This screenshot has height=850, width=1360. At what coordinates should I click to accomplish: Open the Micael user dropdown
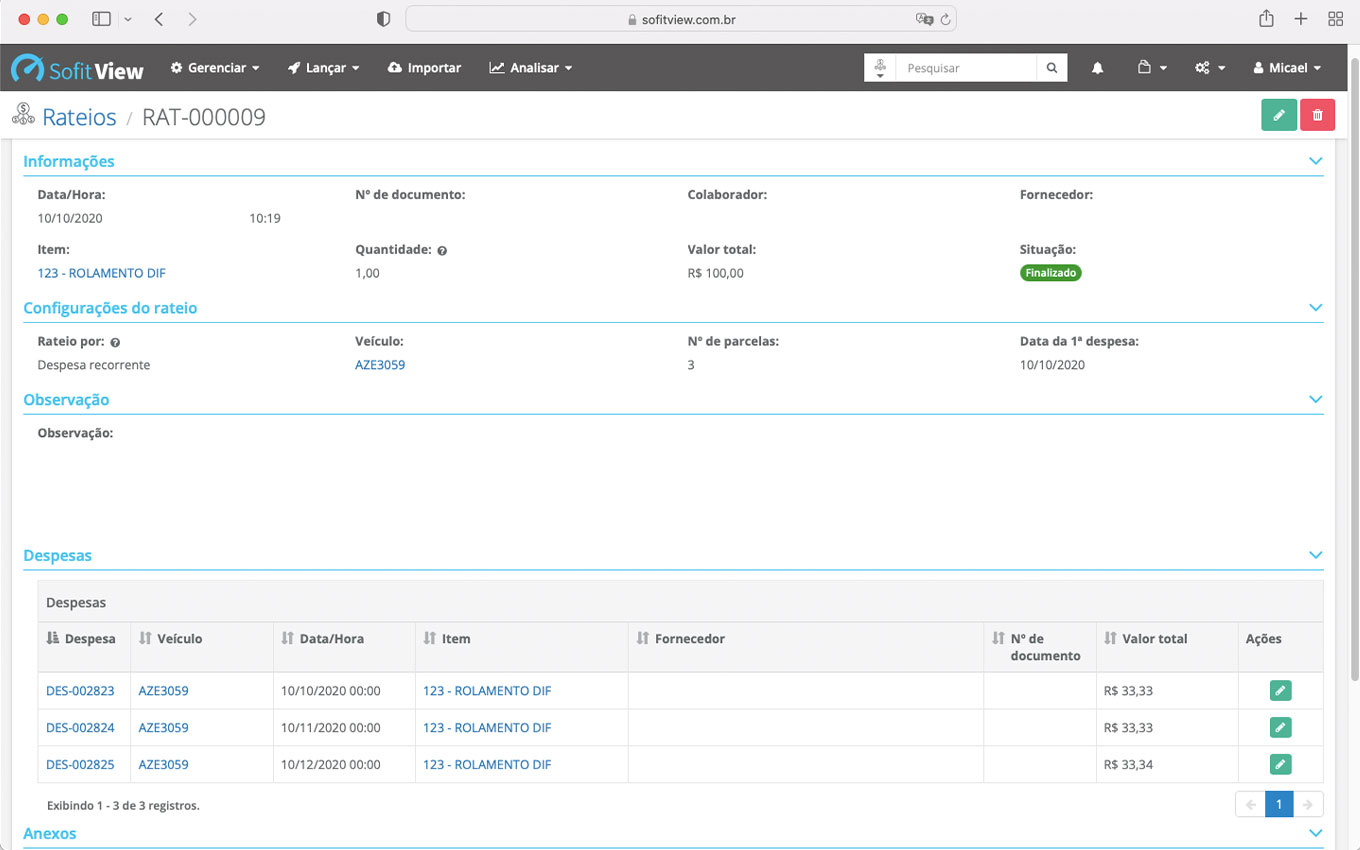[x=1287, y=68]
